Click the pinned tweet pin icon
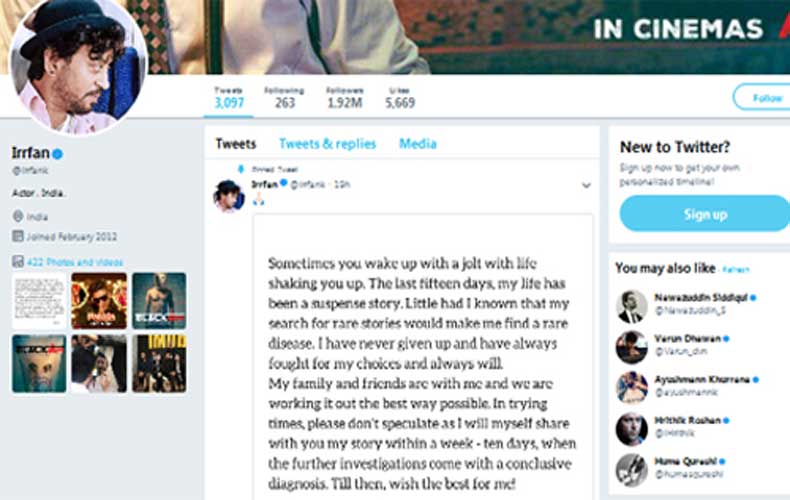The image size is (790, 500). 241,169
